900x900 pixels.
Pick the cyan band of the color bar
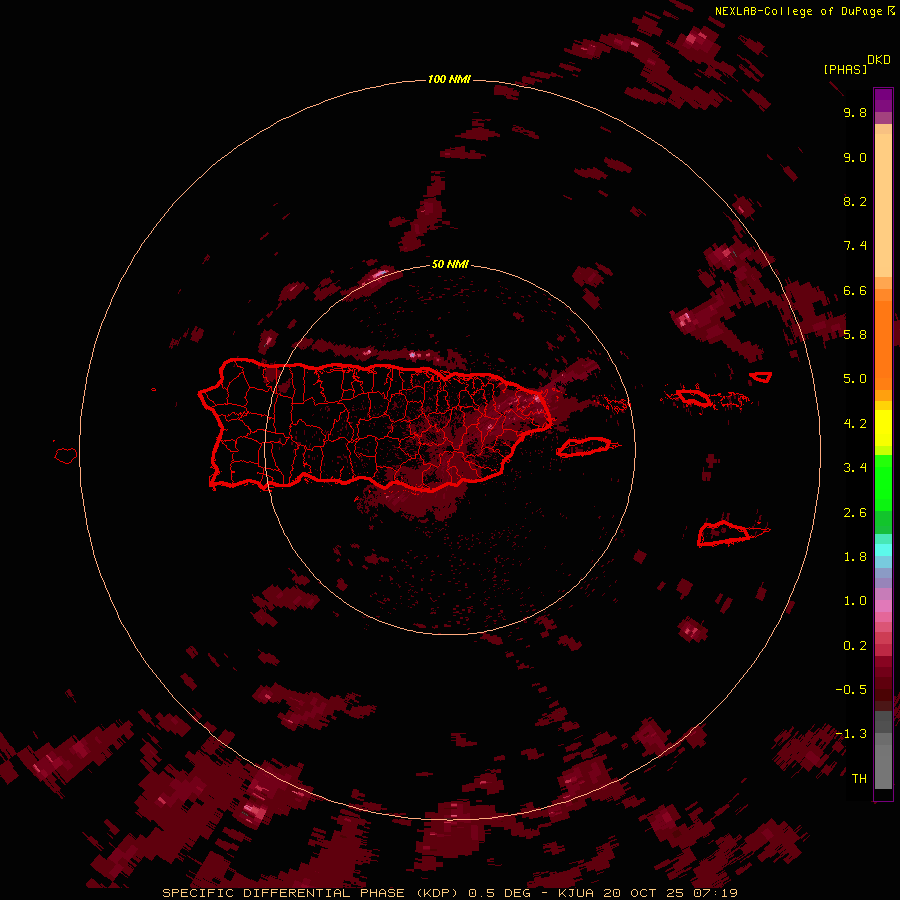point(883,550)
